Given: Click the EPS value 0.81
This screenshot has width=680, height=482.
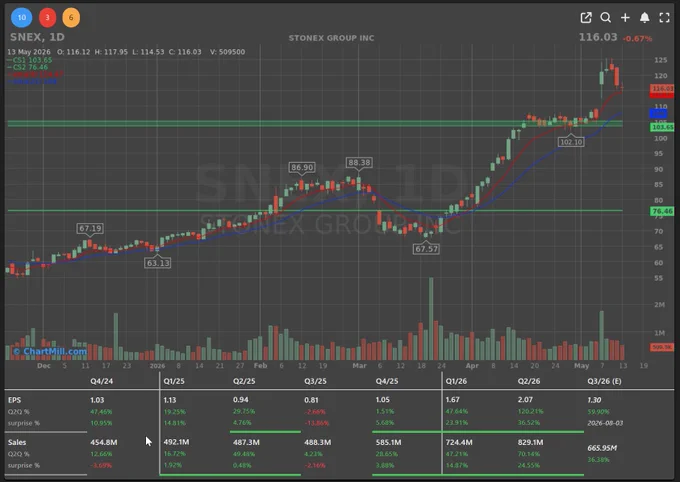Looking at the screenshot, I should [x=311, y=400].
